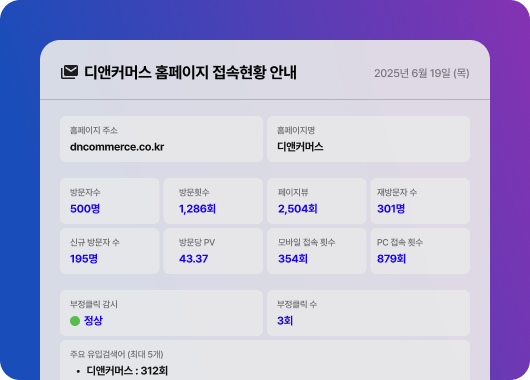The height and width of the screenshot is (380, 530).
Task: Click the 모바일 접속 횟수 label
Action: (306, 242)
